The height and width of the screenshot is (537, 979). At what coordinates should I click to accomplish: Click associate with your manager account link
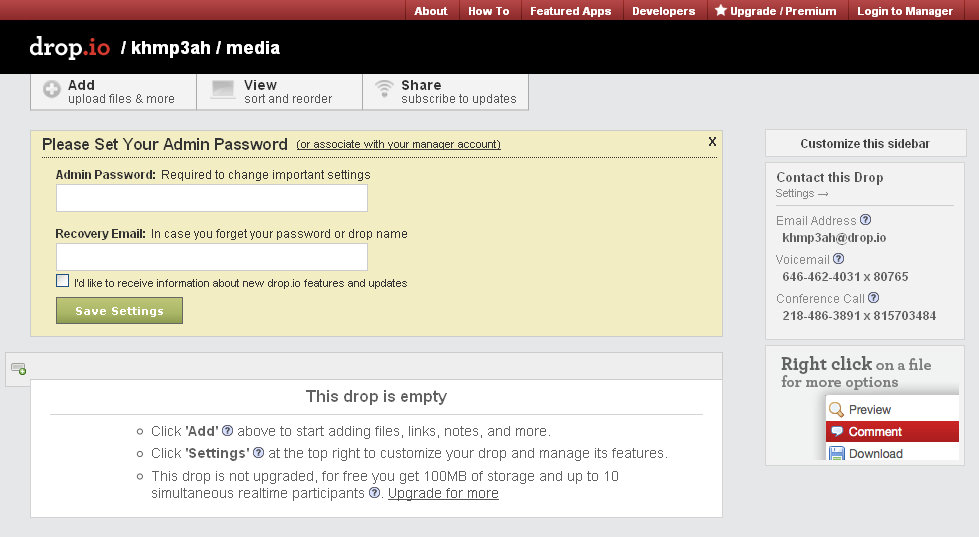(399, 145)
